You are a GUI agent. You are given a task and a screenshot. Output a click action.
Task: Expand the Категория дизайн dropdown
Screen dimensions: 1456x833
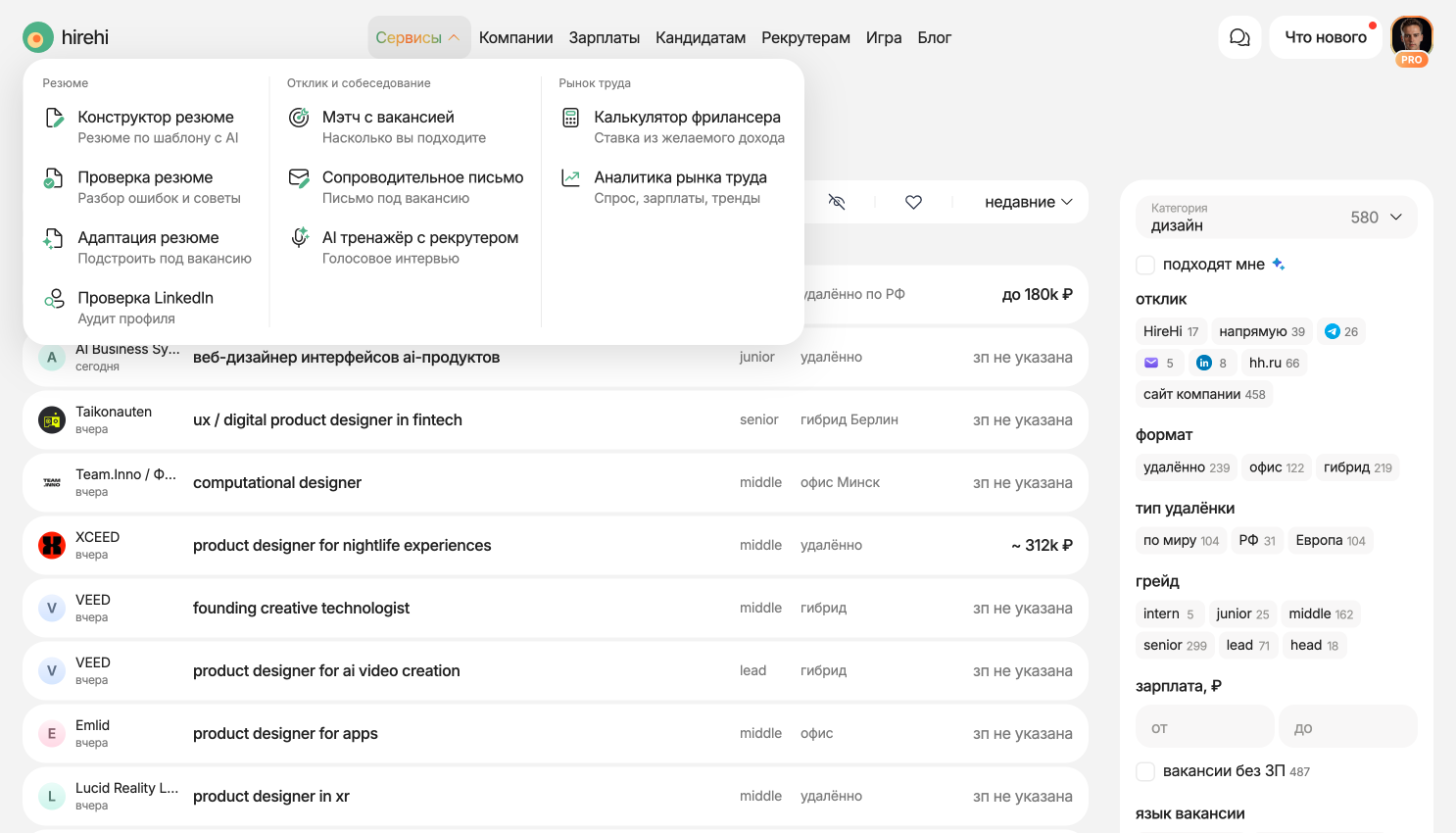pos(1276,217)
